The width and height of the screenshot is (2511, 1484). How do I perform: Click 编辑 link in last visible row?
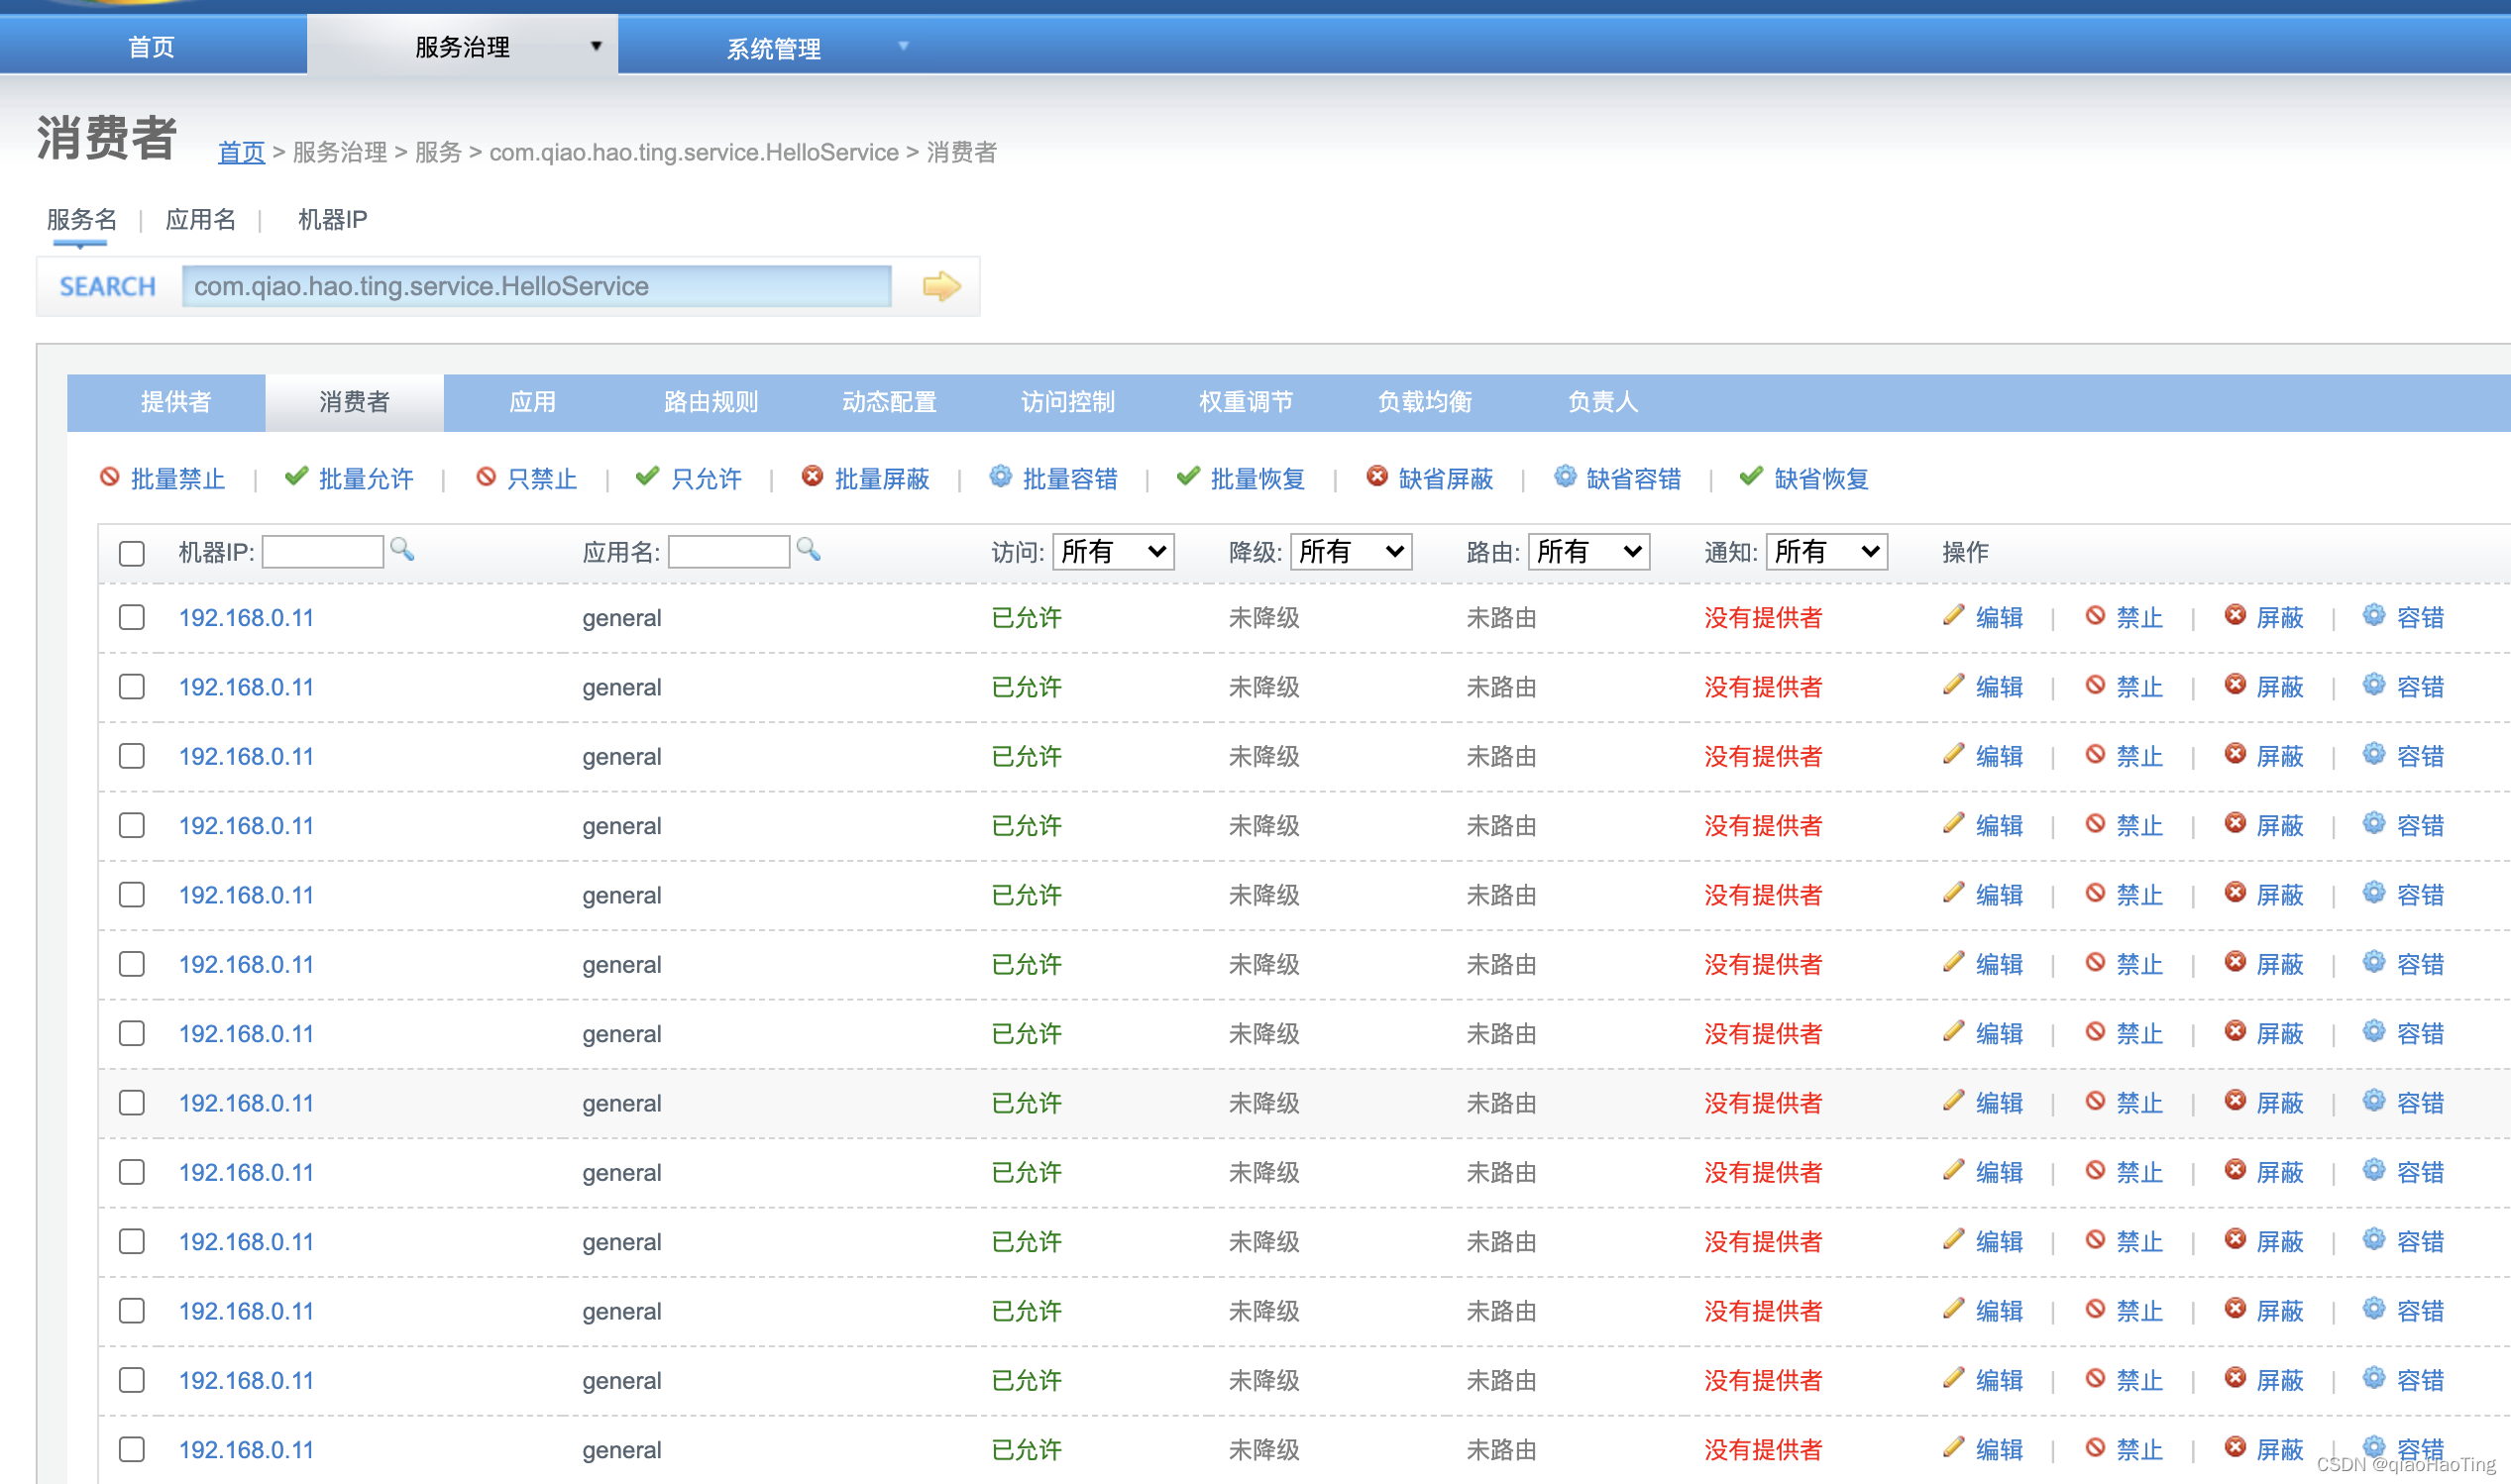click(x=1999, y=1449)
